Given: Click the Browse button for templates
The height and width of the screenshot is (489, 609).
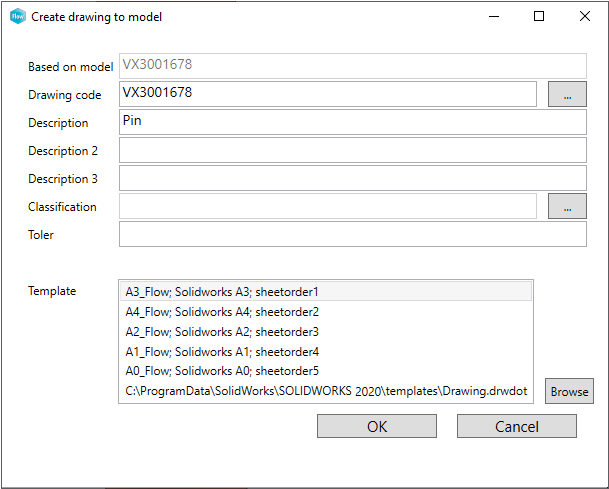Looking at the screenshot, I should [569, 391].
